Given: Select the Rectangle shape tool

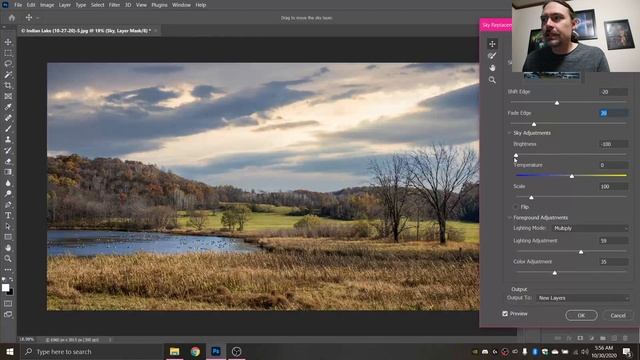Looking at the screenshot, I should tap(8, 237).
